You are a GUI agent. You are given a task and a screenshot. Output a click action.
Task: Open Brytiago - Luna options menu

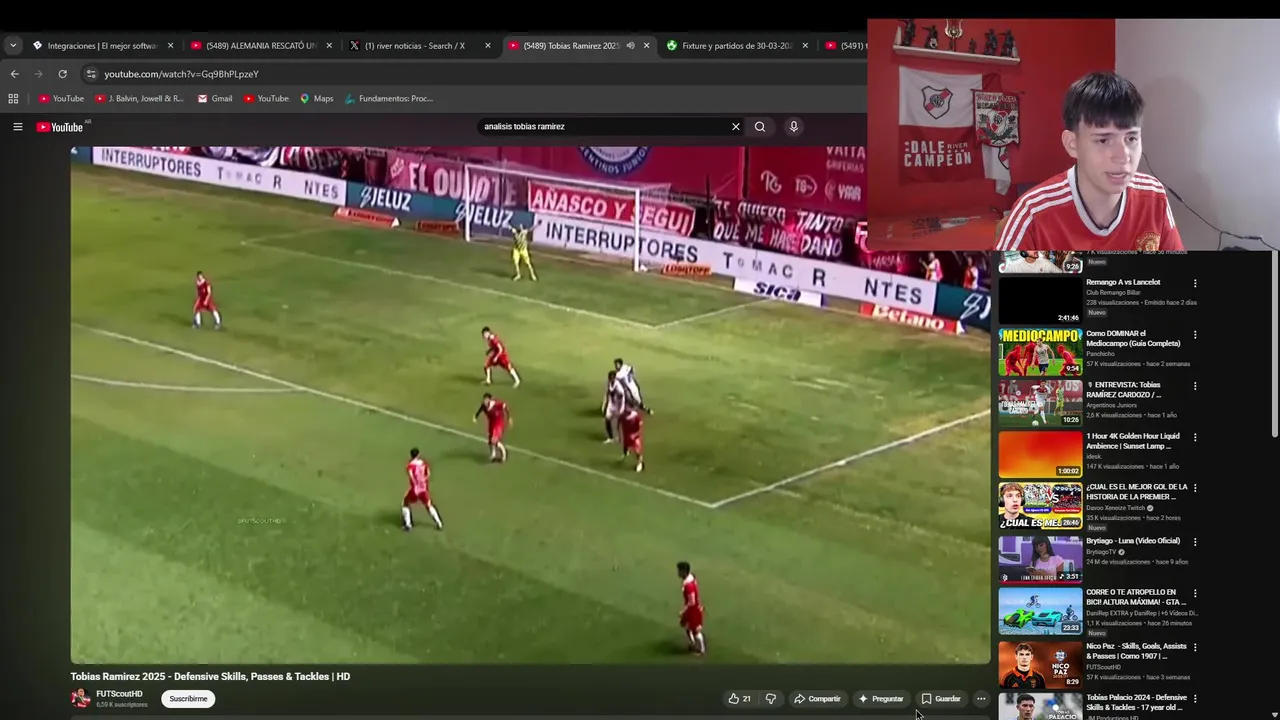(x=1195, y=542)
